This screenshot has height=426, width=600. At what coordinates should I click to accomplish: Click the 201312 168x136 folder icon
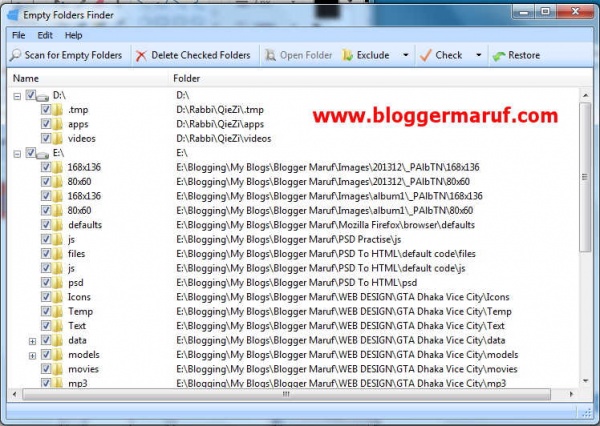(x=57, y=167)
